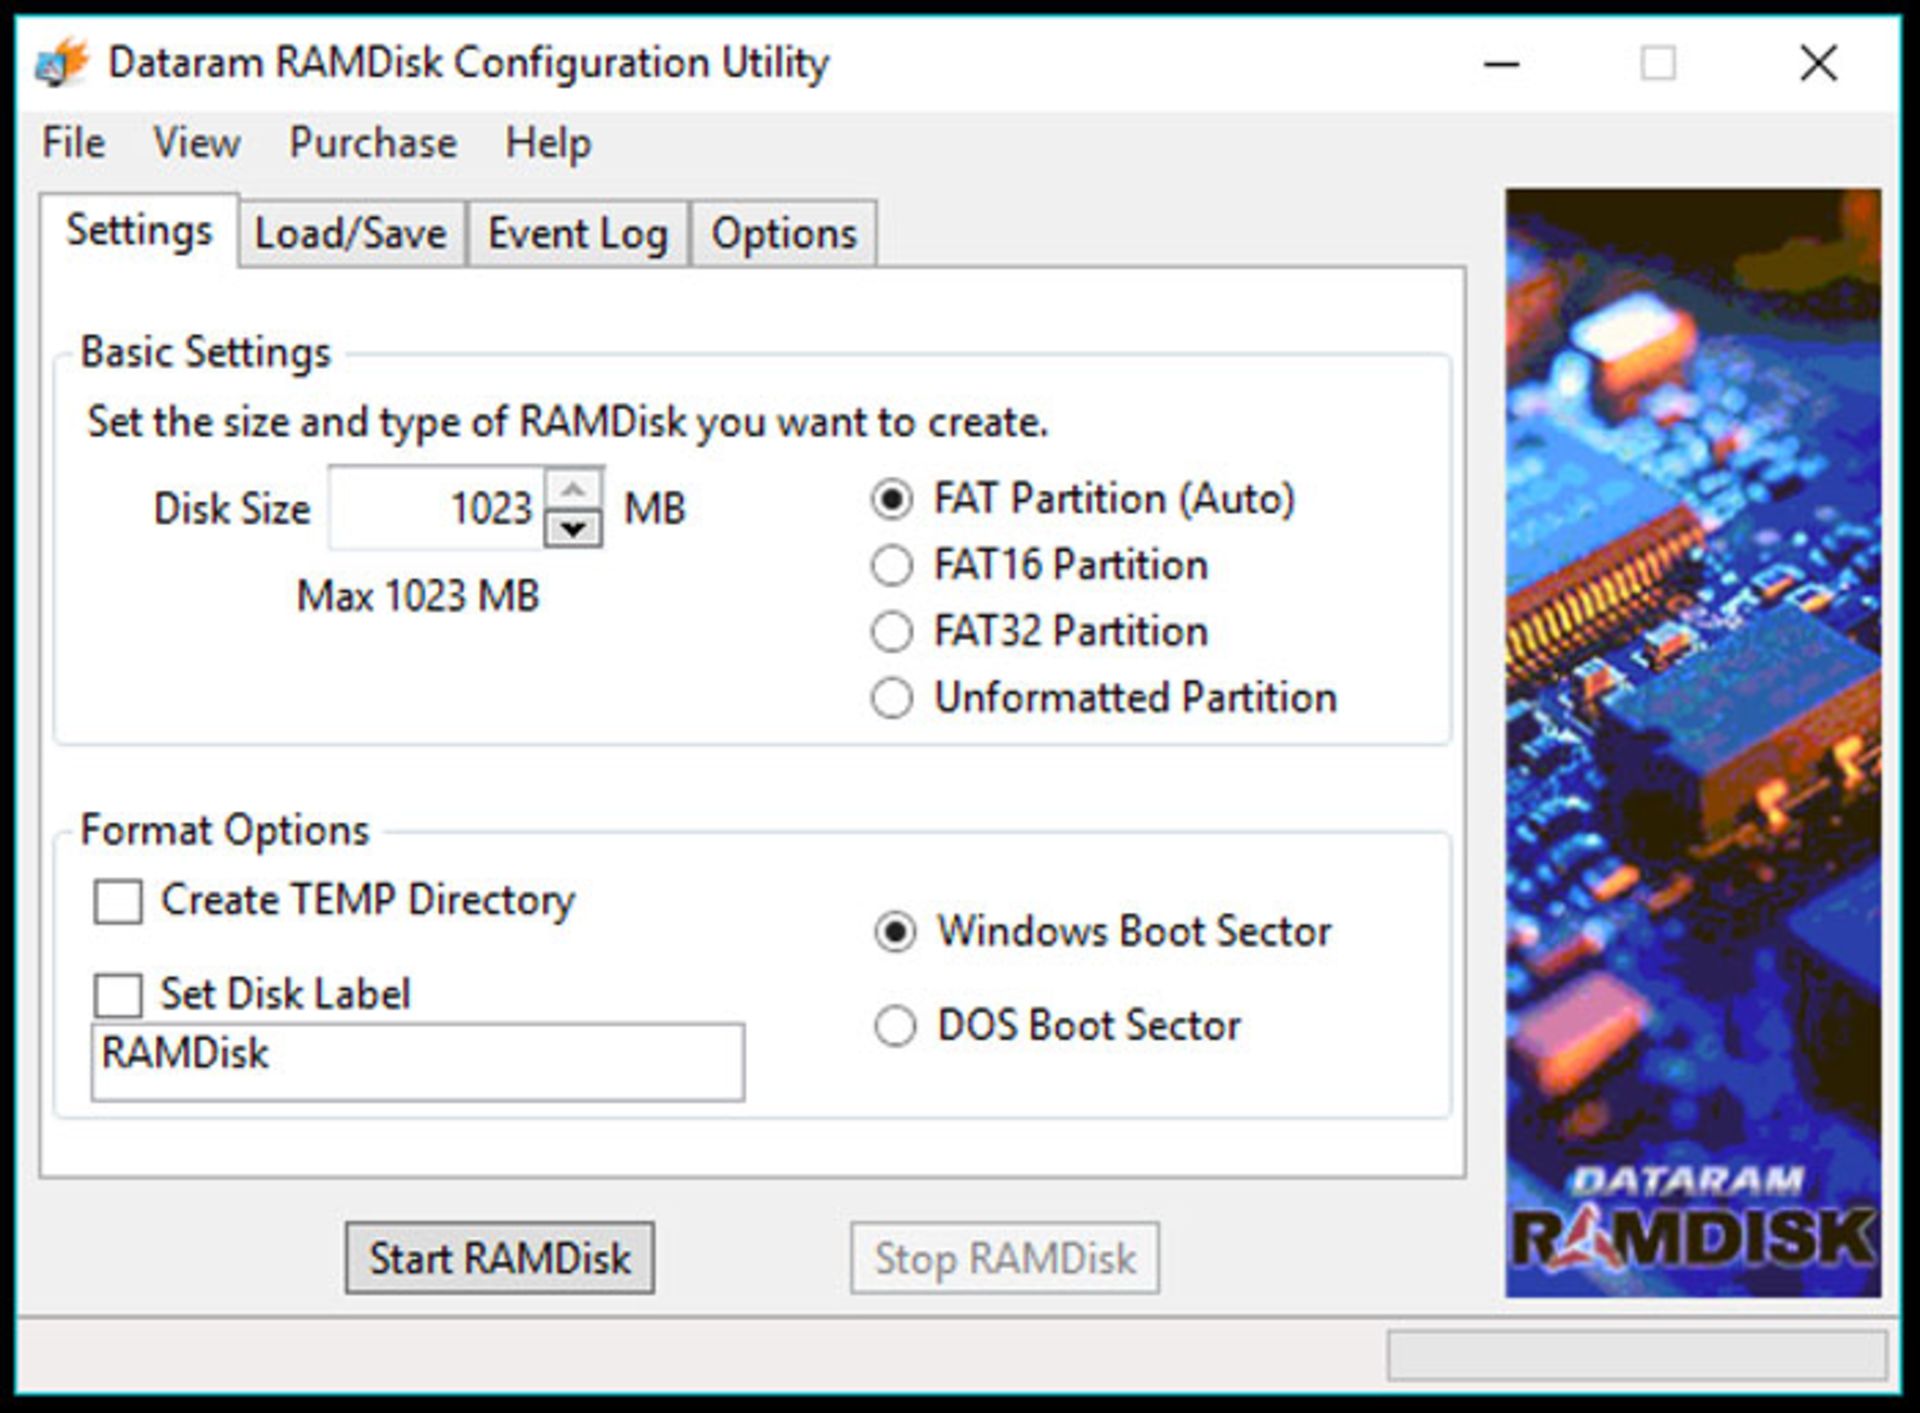Switch to the Event Log tab
Image resolution: width=1920 pixels, height=1413 pixels.
(577, 234)
